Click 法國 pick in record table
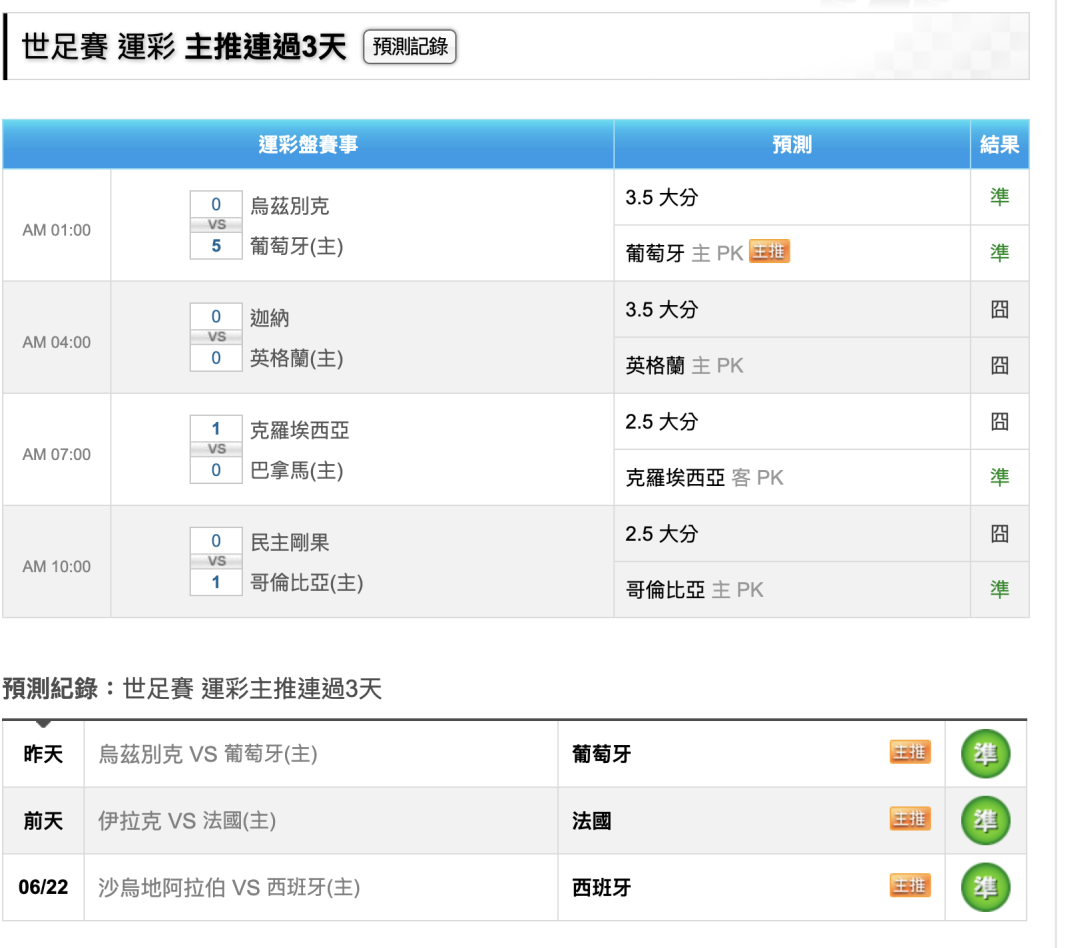This screenshot has height=948, width=1080. [592, 821]
